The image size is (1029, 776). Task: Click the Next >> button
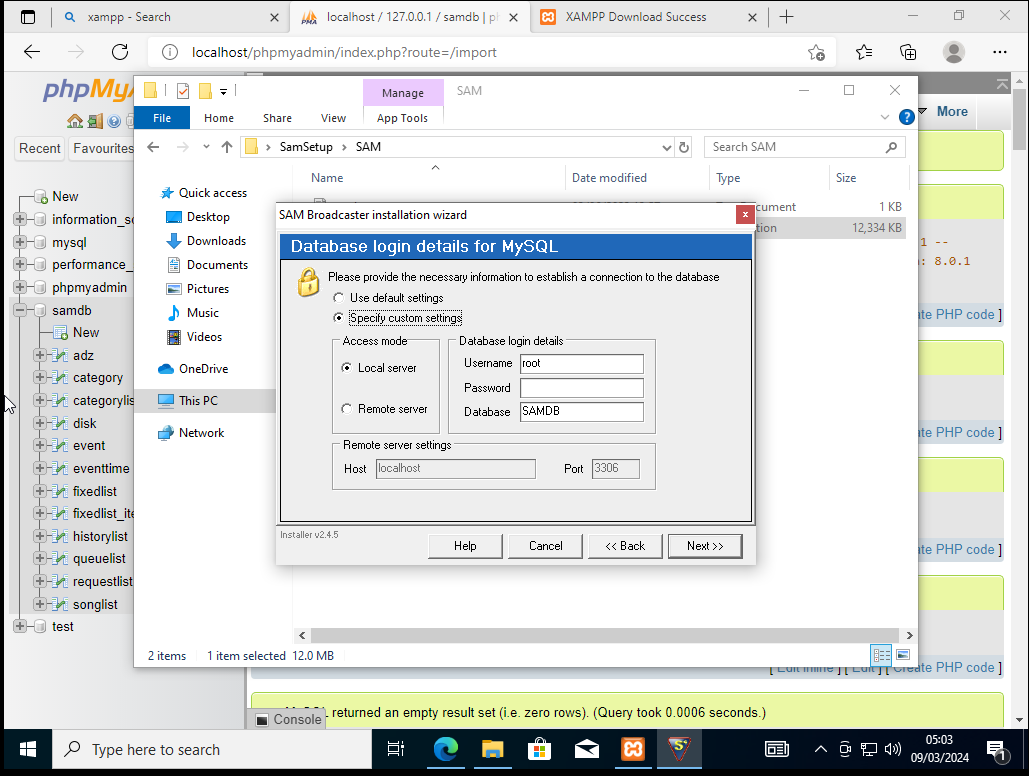pos(704,546)
